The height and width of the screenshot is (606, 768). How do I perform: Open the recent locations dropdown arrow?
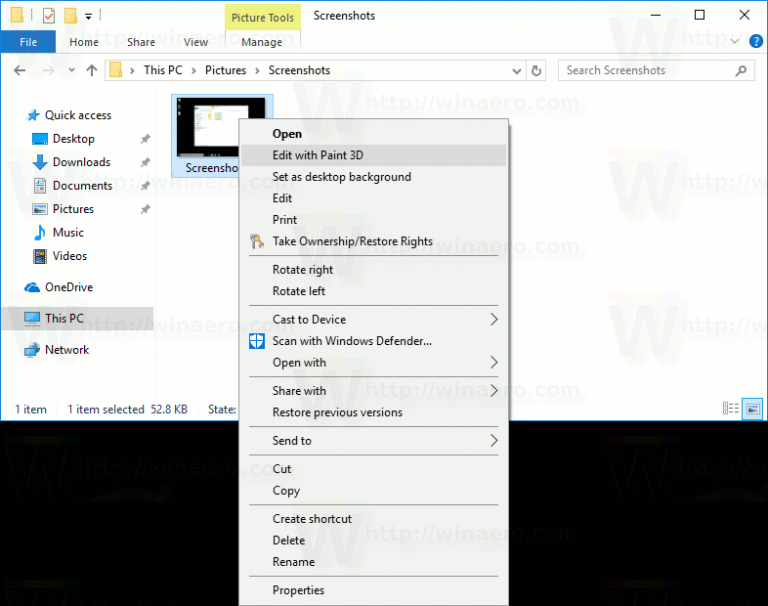72,70
